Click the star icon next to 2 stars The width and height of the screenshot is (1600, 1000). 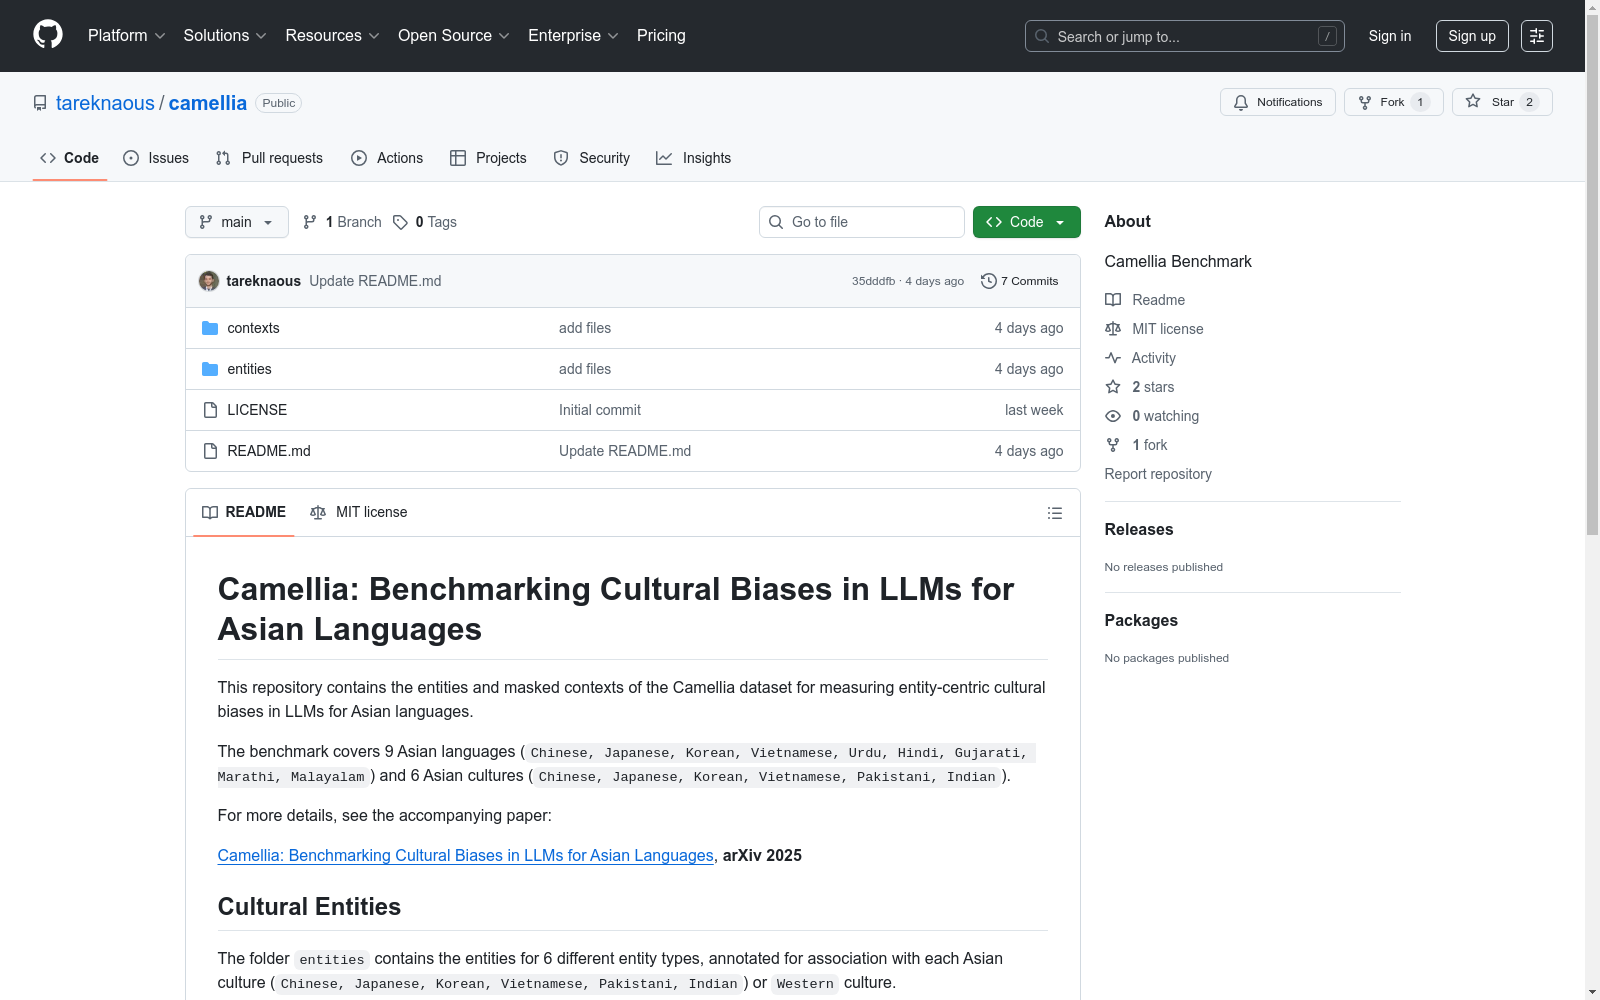point(1113,387)
